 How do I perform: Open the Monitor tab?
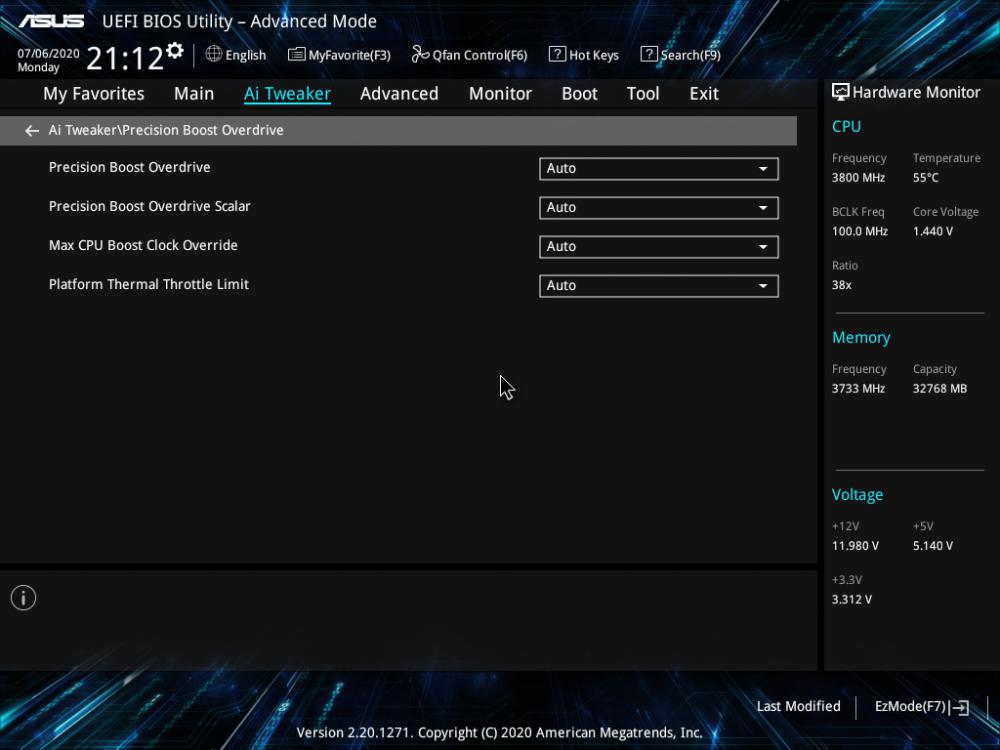pyautogui.click(x=500, y=94)
